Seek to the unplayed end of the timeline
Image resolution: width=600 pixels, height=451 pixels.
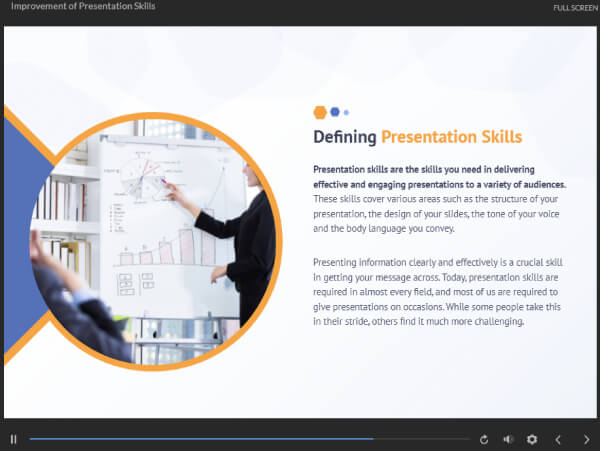pos(440,439)
